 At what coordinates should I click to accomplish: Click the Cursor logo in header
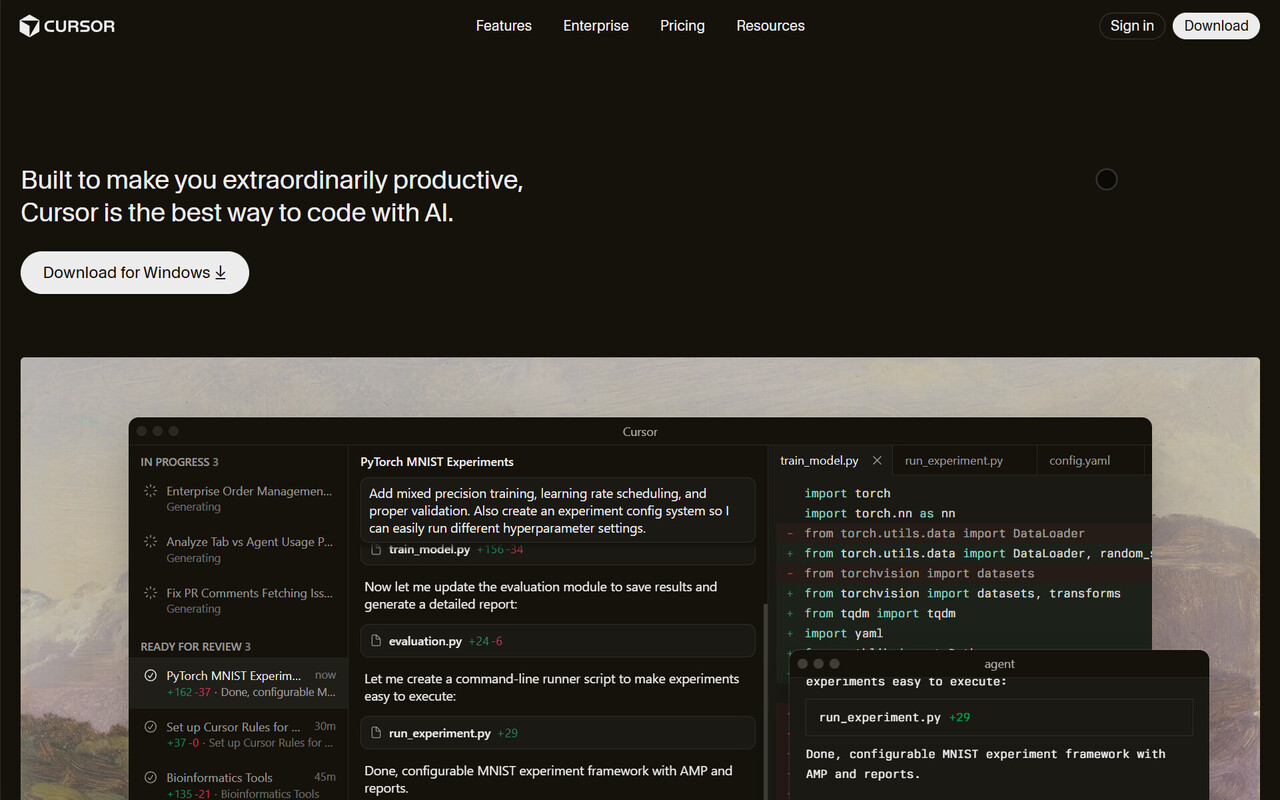tap(67, 26)
